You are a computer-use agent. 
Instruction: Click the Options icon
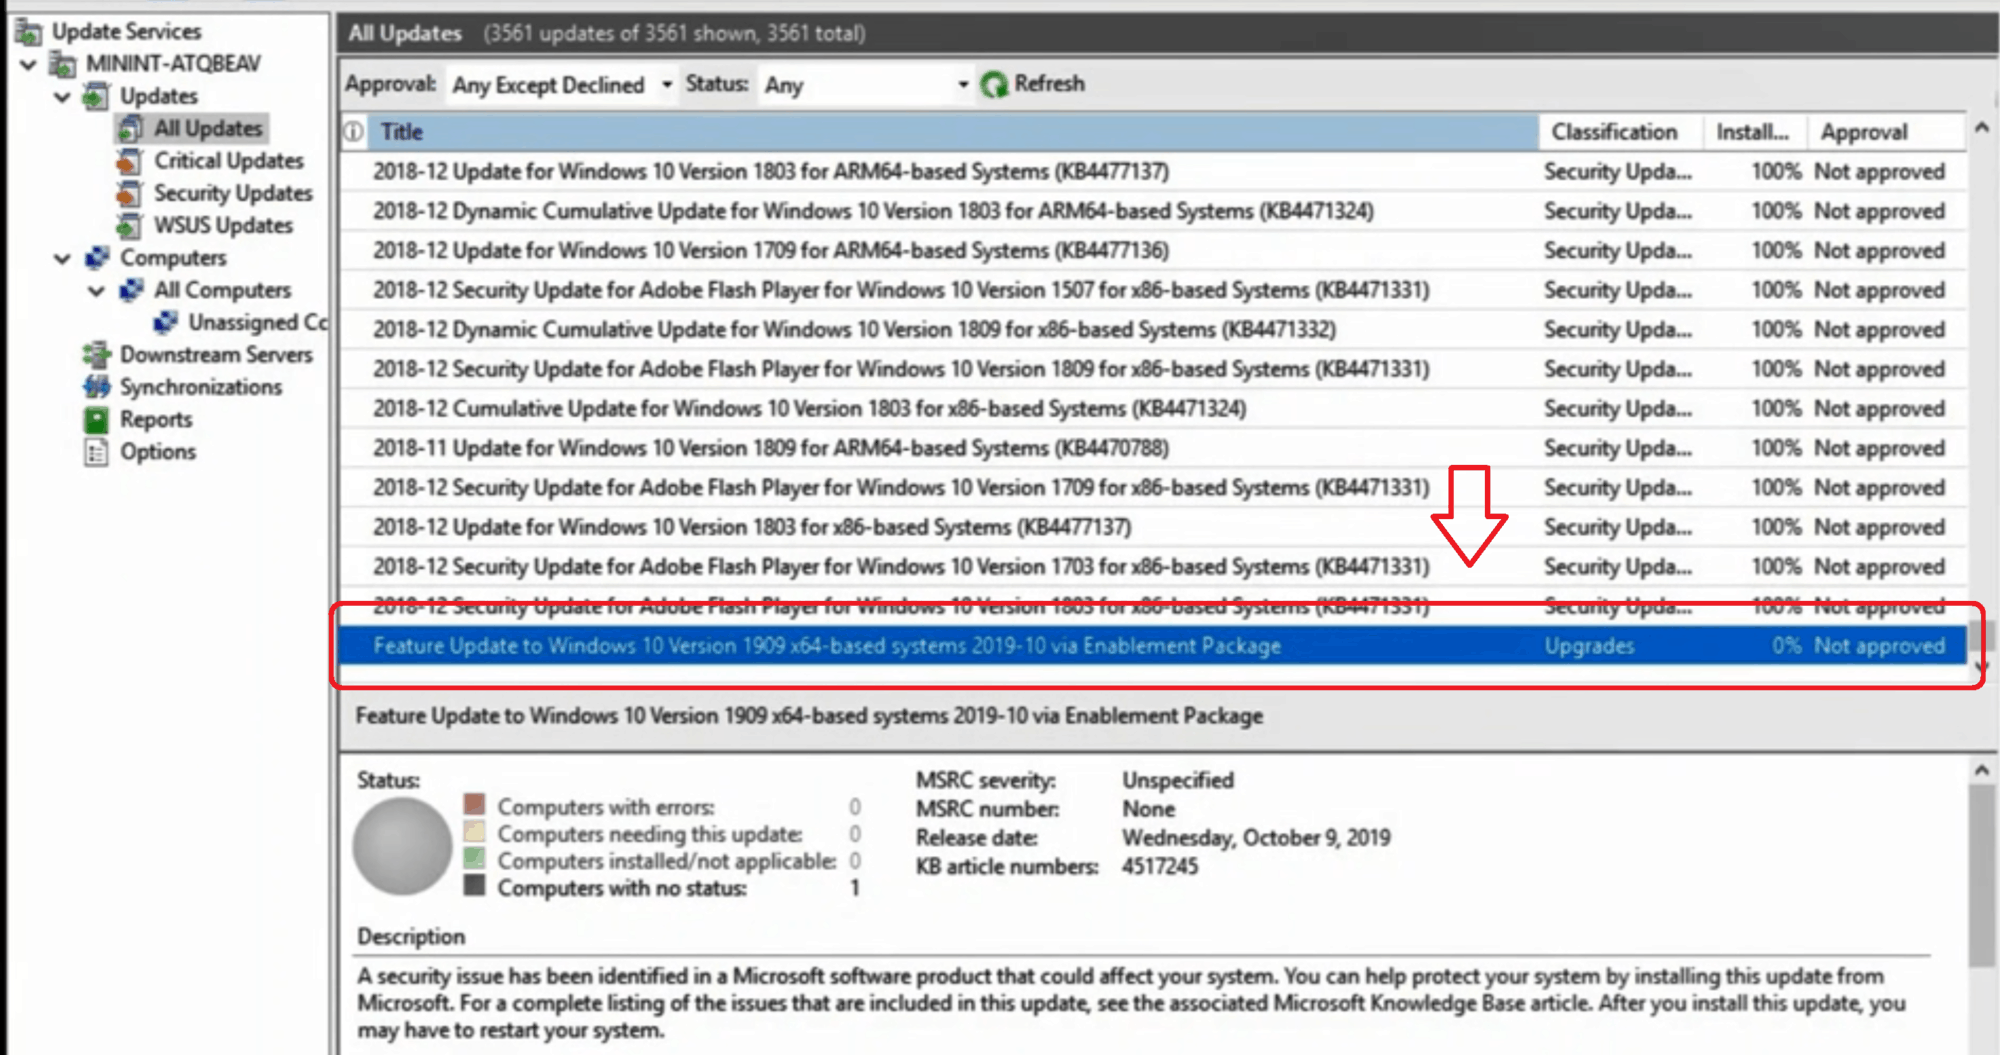(x=97, y=452)
